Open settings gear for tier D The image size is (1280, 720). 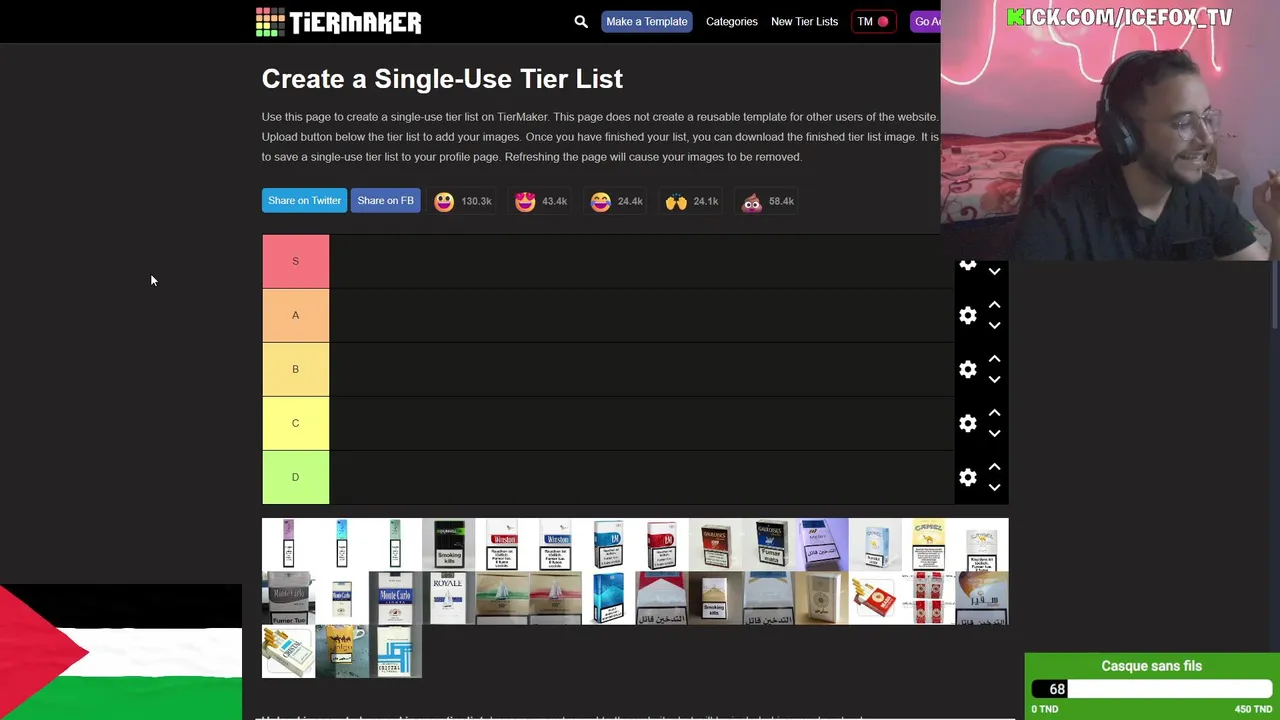click(968, 477)
